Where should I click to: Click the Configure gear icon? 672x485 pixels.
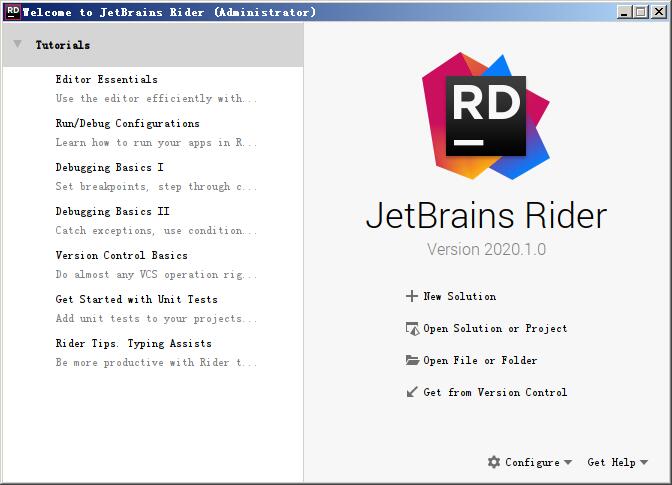coord(494,462)
